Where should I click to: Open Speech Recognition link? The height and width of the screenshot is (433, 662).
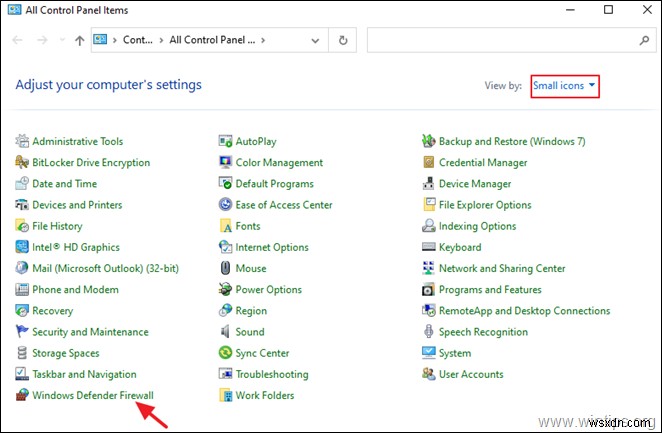tap(483, 332)
